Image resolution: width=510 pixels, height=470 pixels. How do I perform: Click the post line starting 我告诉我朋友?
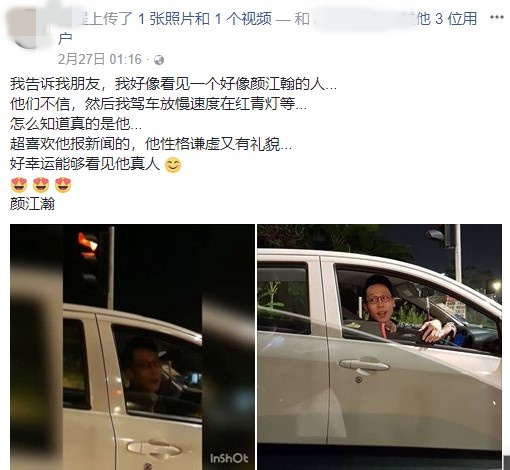click(x=173, y=84)
